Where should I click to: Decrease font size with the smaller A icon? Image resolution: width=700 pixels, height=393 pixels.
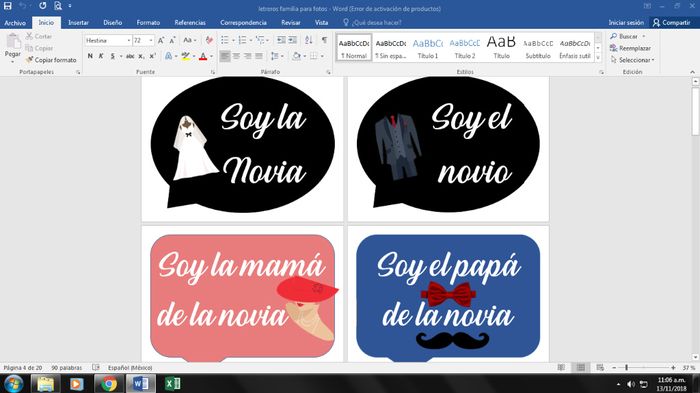pos(172,40)
